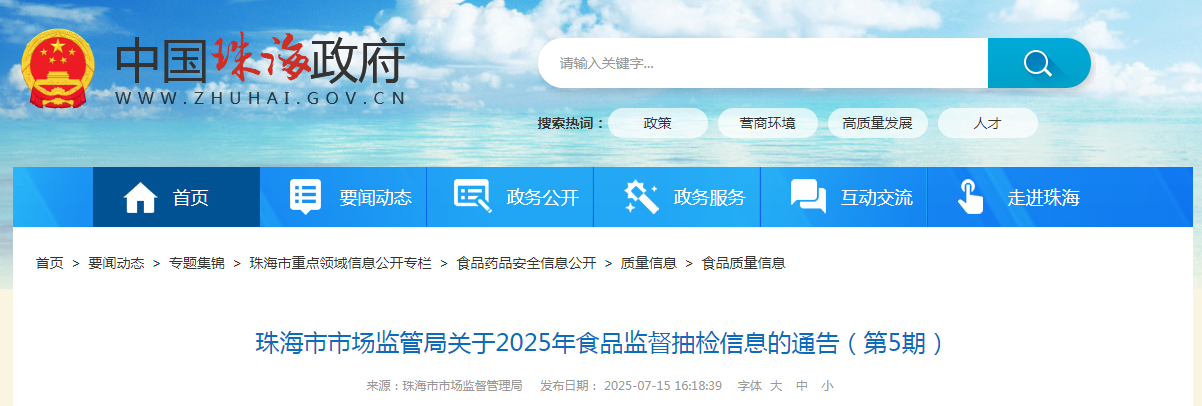Click the chat bubbles icon beside 互动交流

coord(808,197)
